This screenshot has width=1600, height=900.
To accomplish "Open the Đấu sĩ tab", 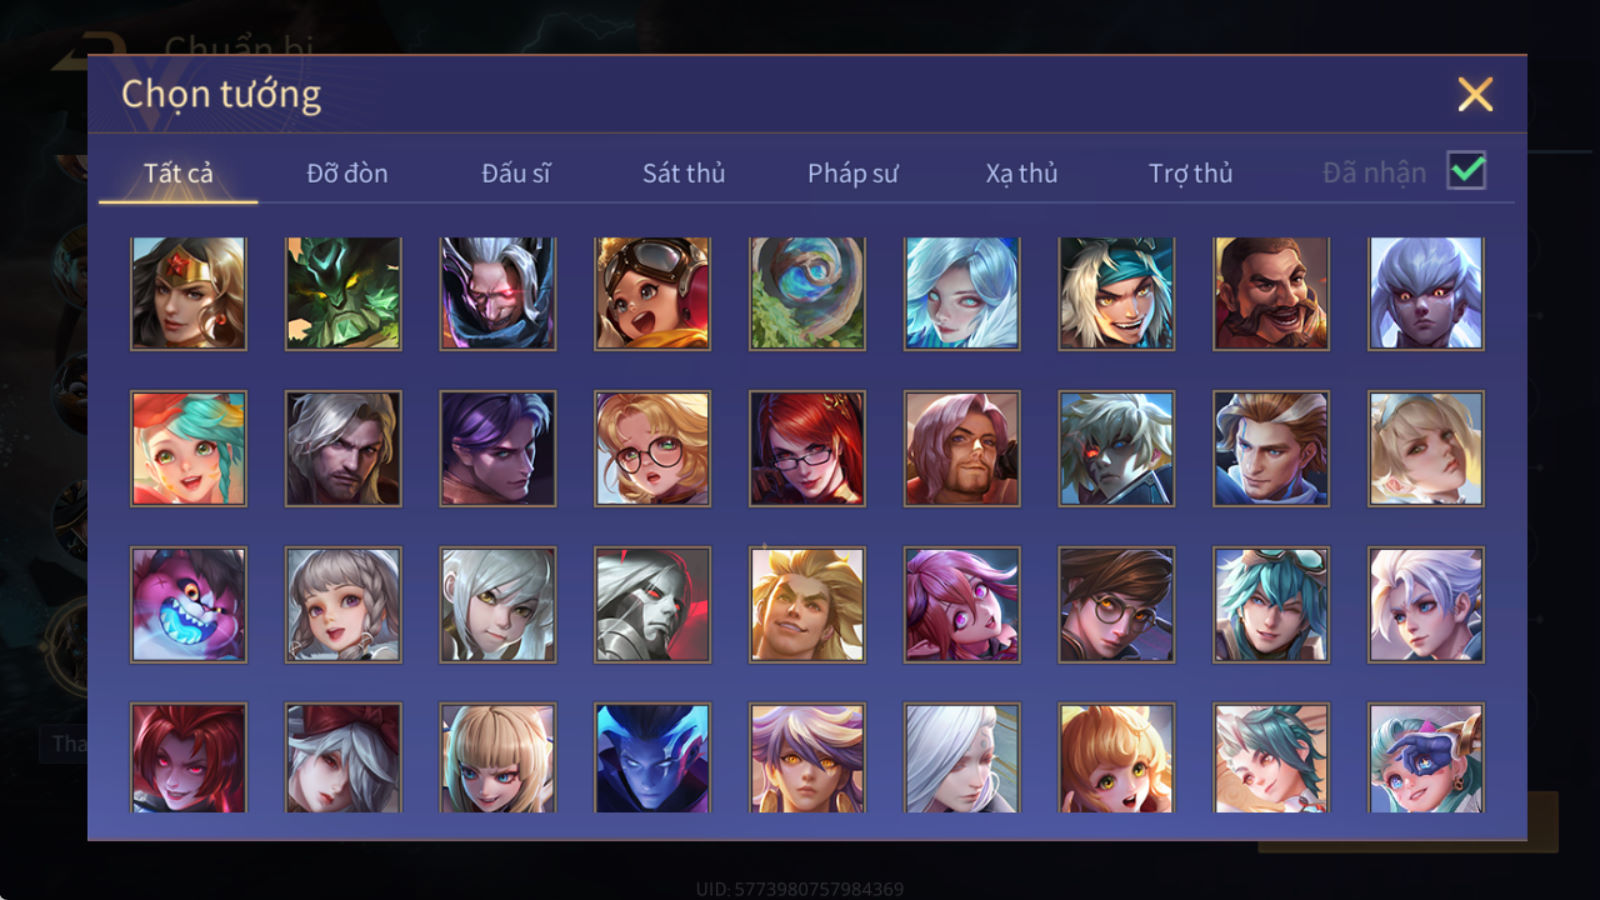I will point(516,173).
